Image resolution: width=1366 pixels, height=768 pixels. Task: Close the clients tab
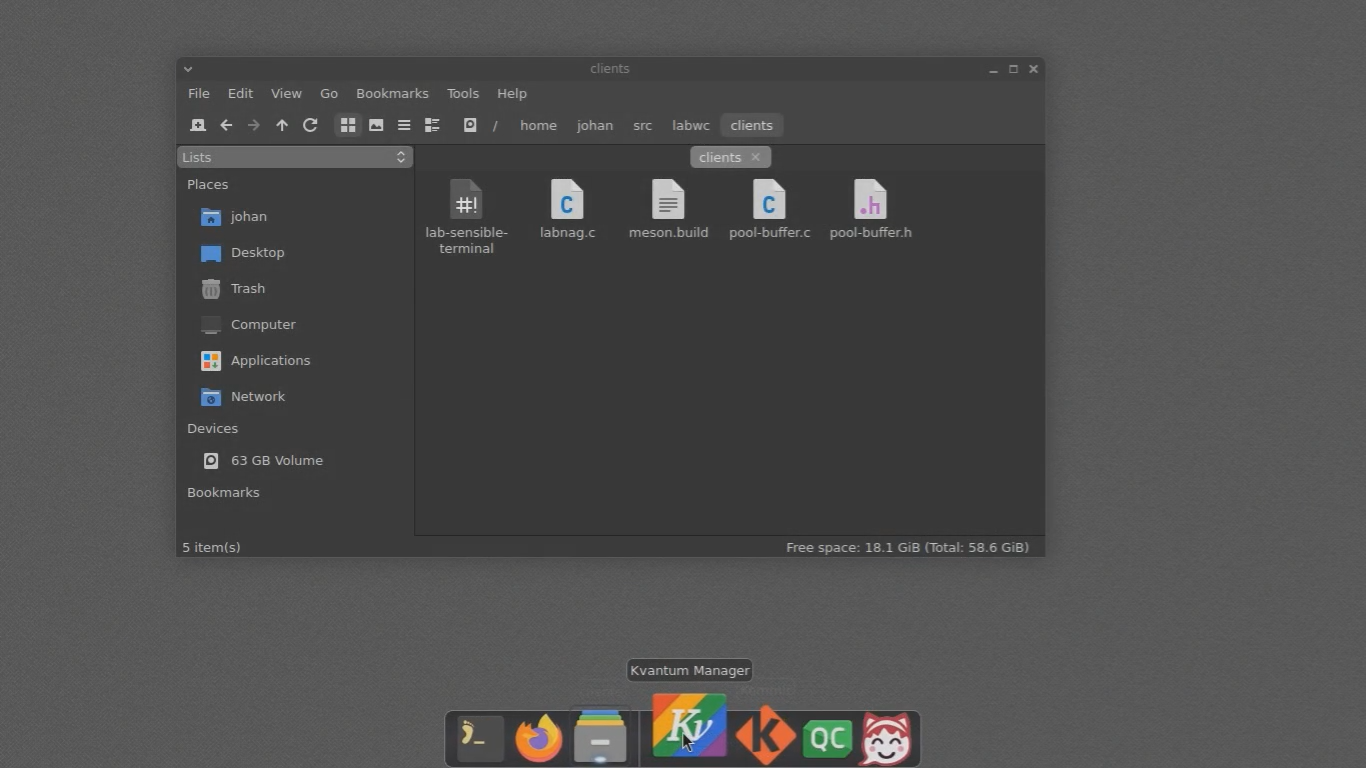click(755, 157)
